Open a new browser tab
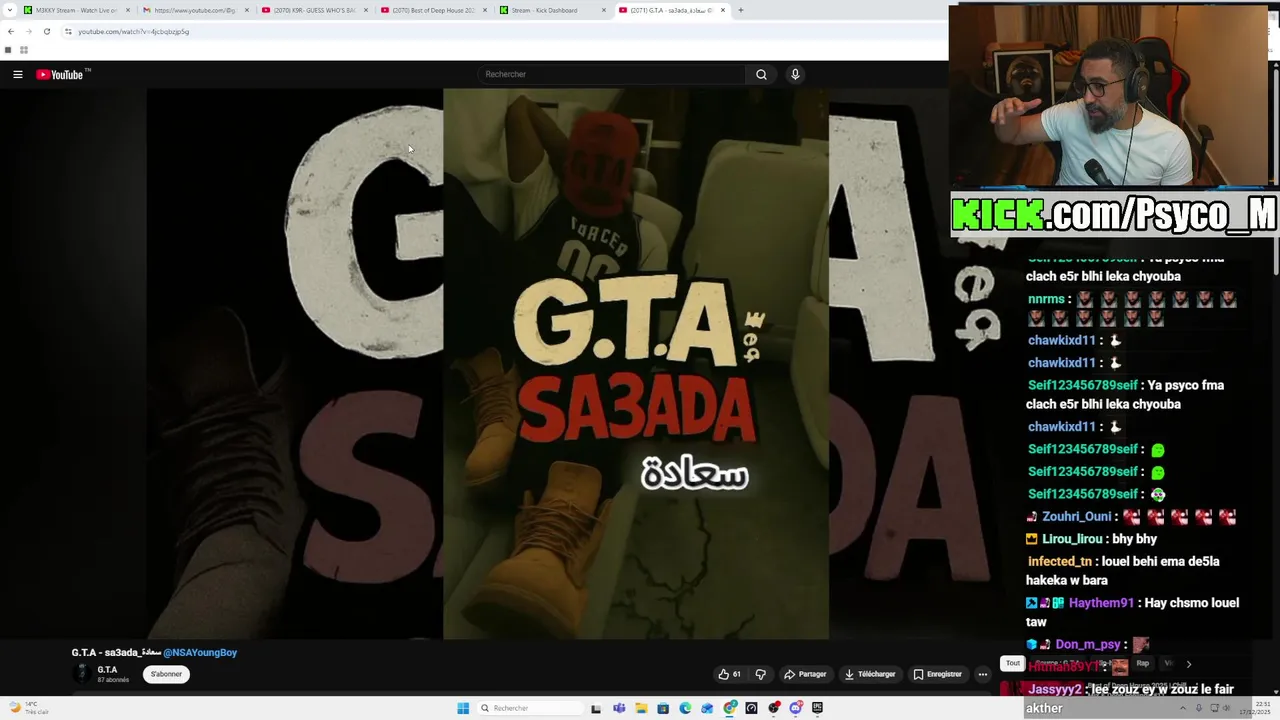The width and height of the screenshot is (1280, 720). [x=741, y=10]
